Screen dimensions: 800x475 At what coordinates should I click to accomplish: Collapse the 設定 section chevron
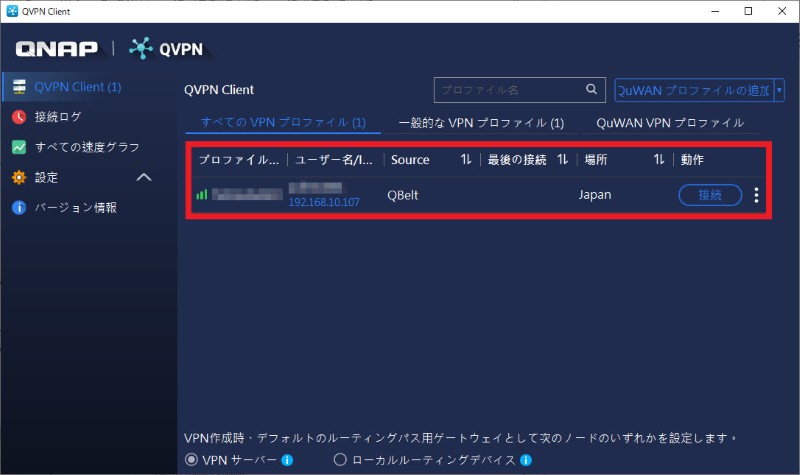pos(143,177)
